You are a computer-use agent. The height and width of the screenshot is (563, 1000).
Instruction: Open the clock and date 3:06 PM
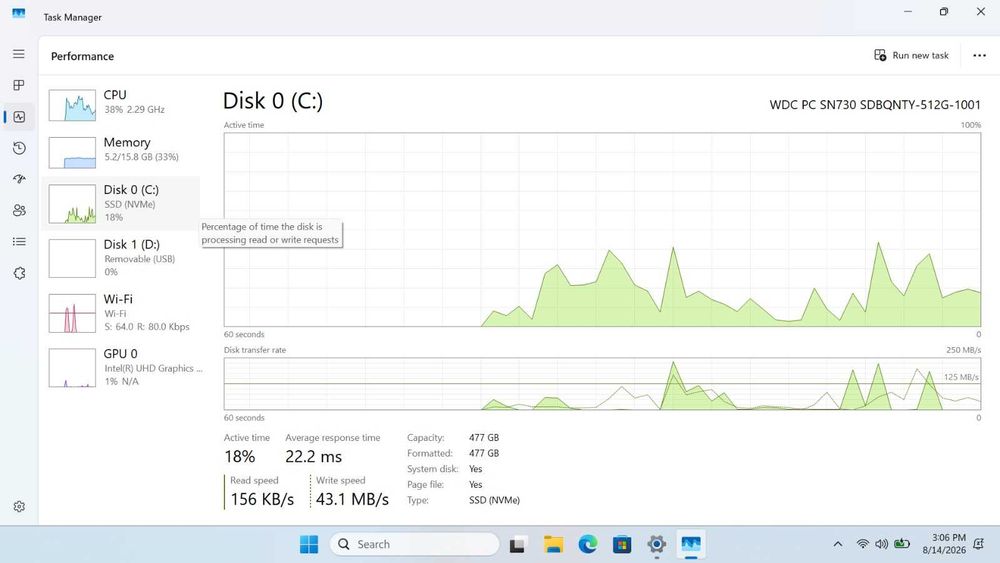click(x=944, y=544)
